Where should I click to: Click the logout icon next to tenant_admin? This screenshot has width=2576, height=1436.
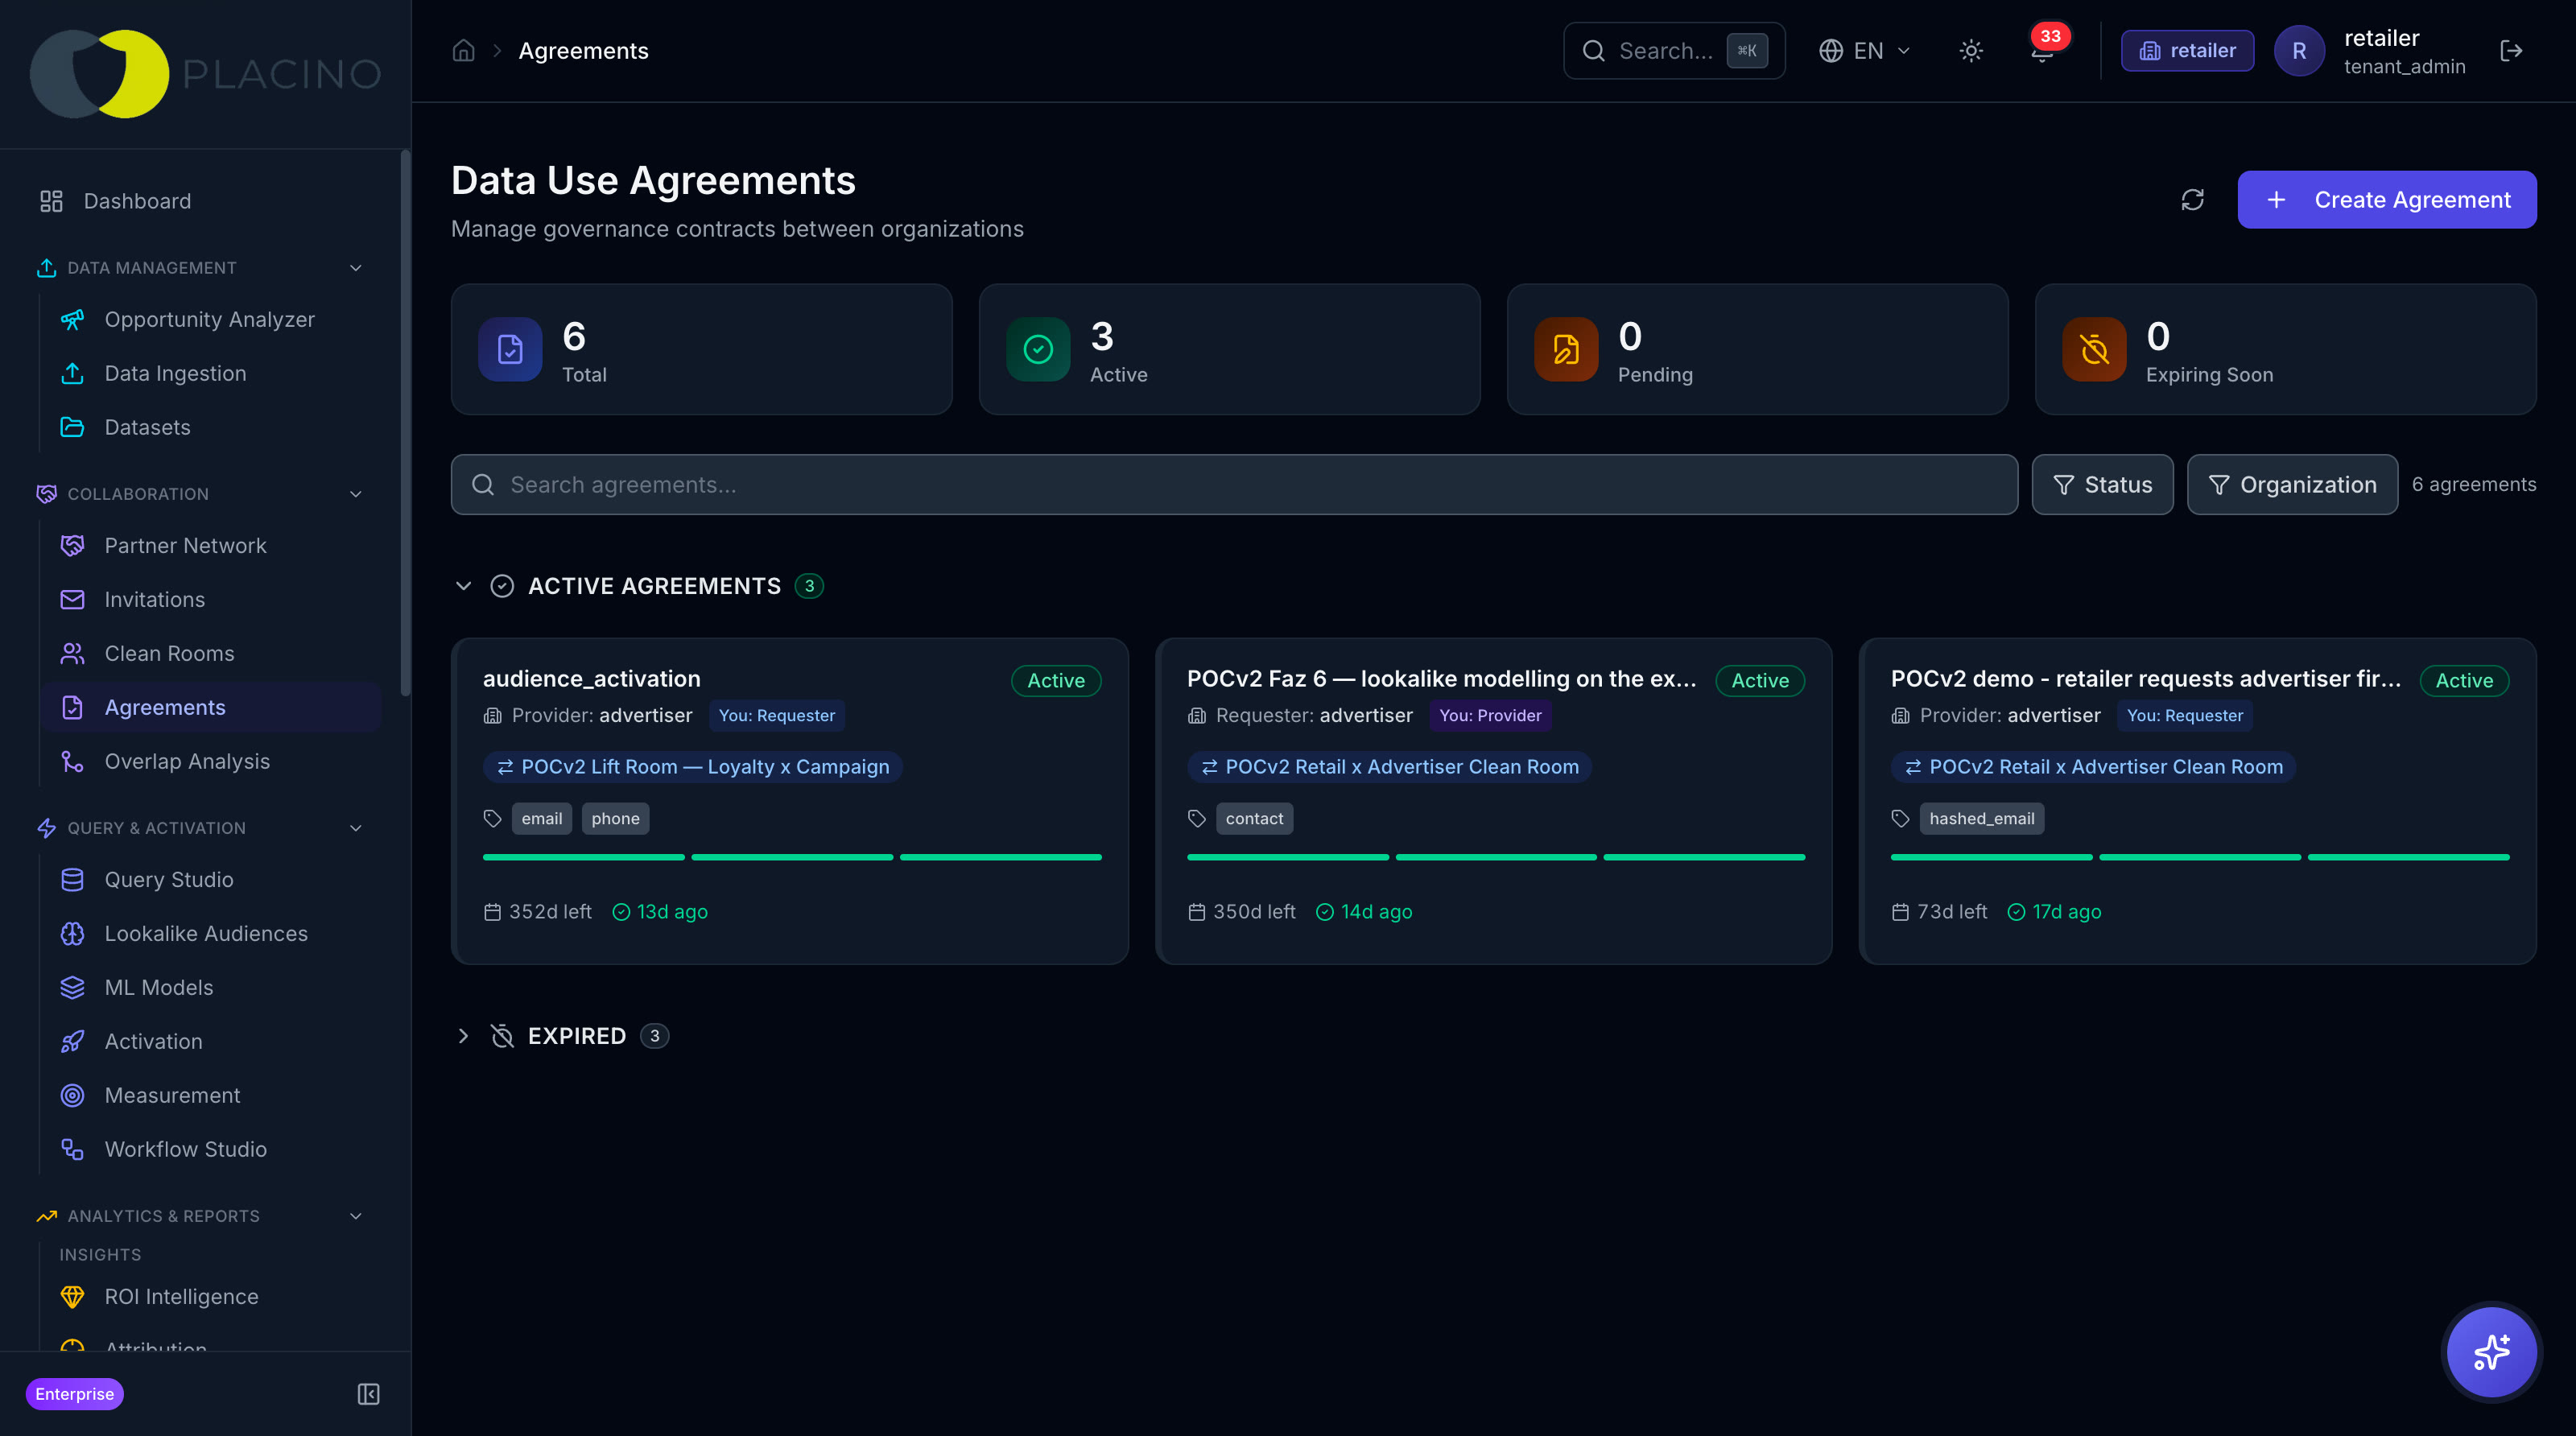(2511, 51)
